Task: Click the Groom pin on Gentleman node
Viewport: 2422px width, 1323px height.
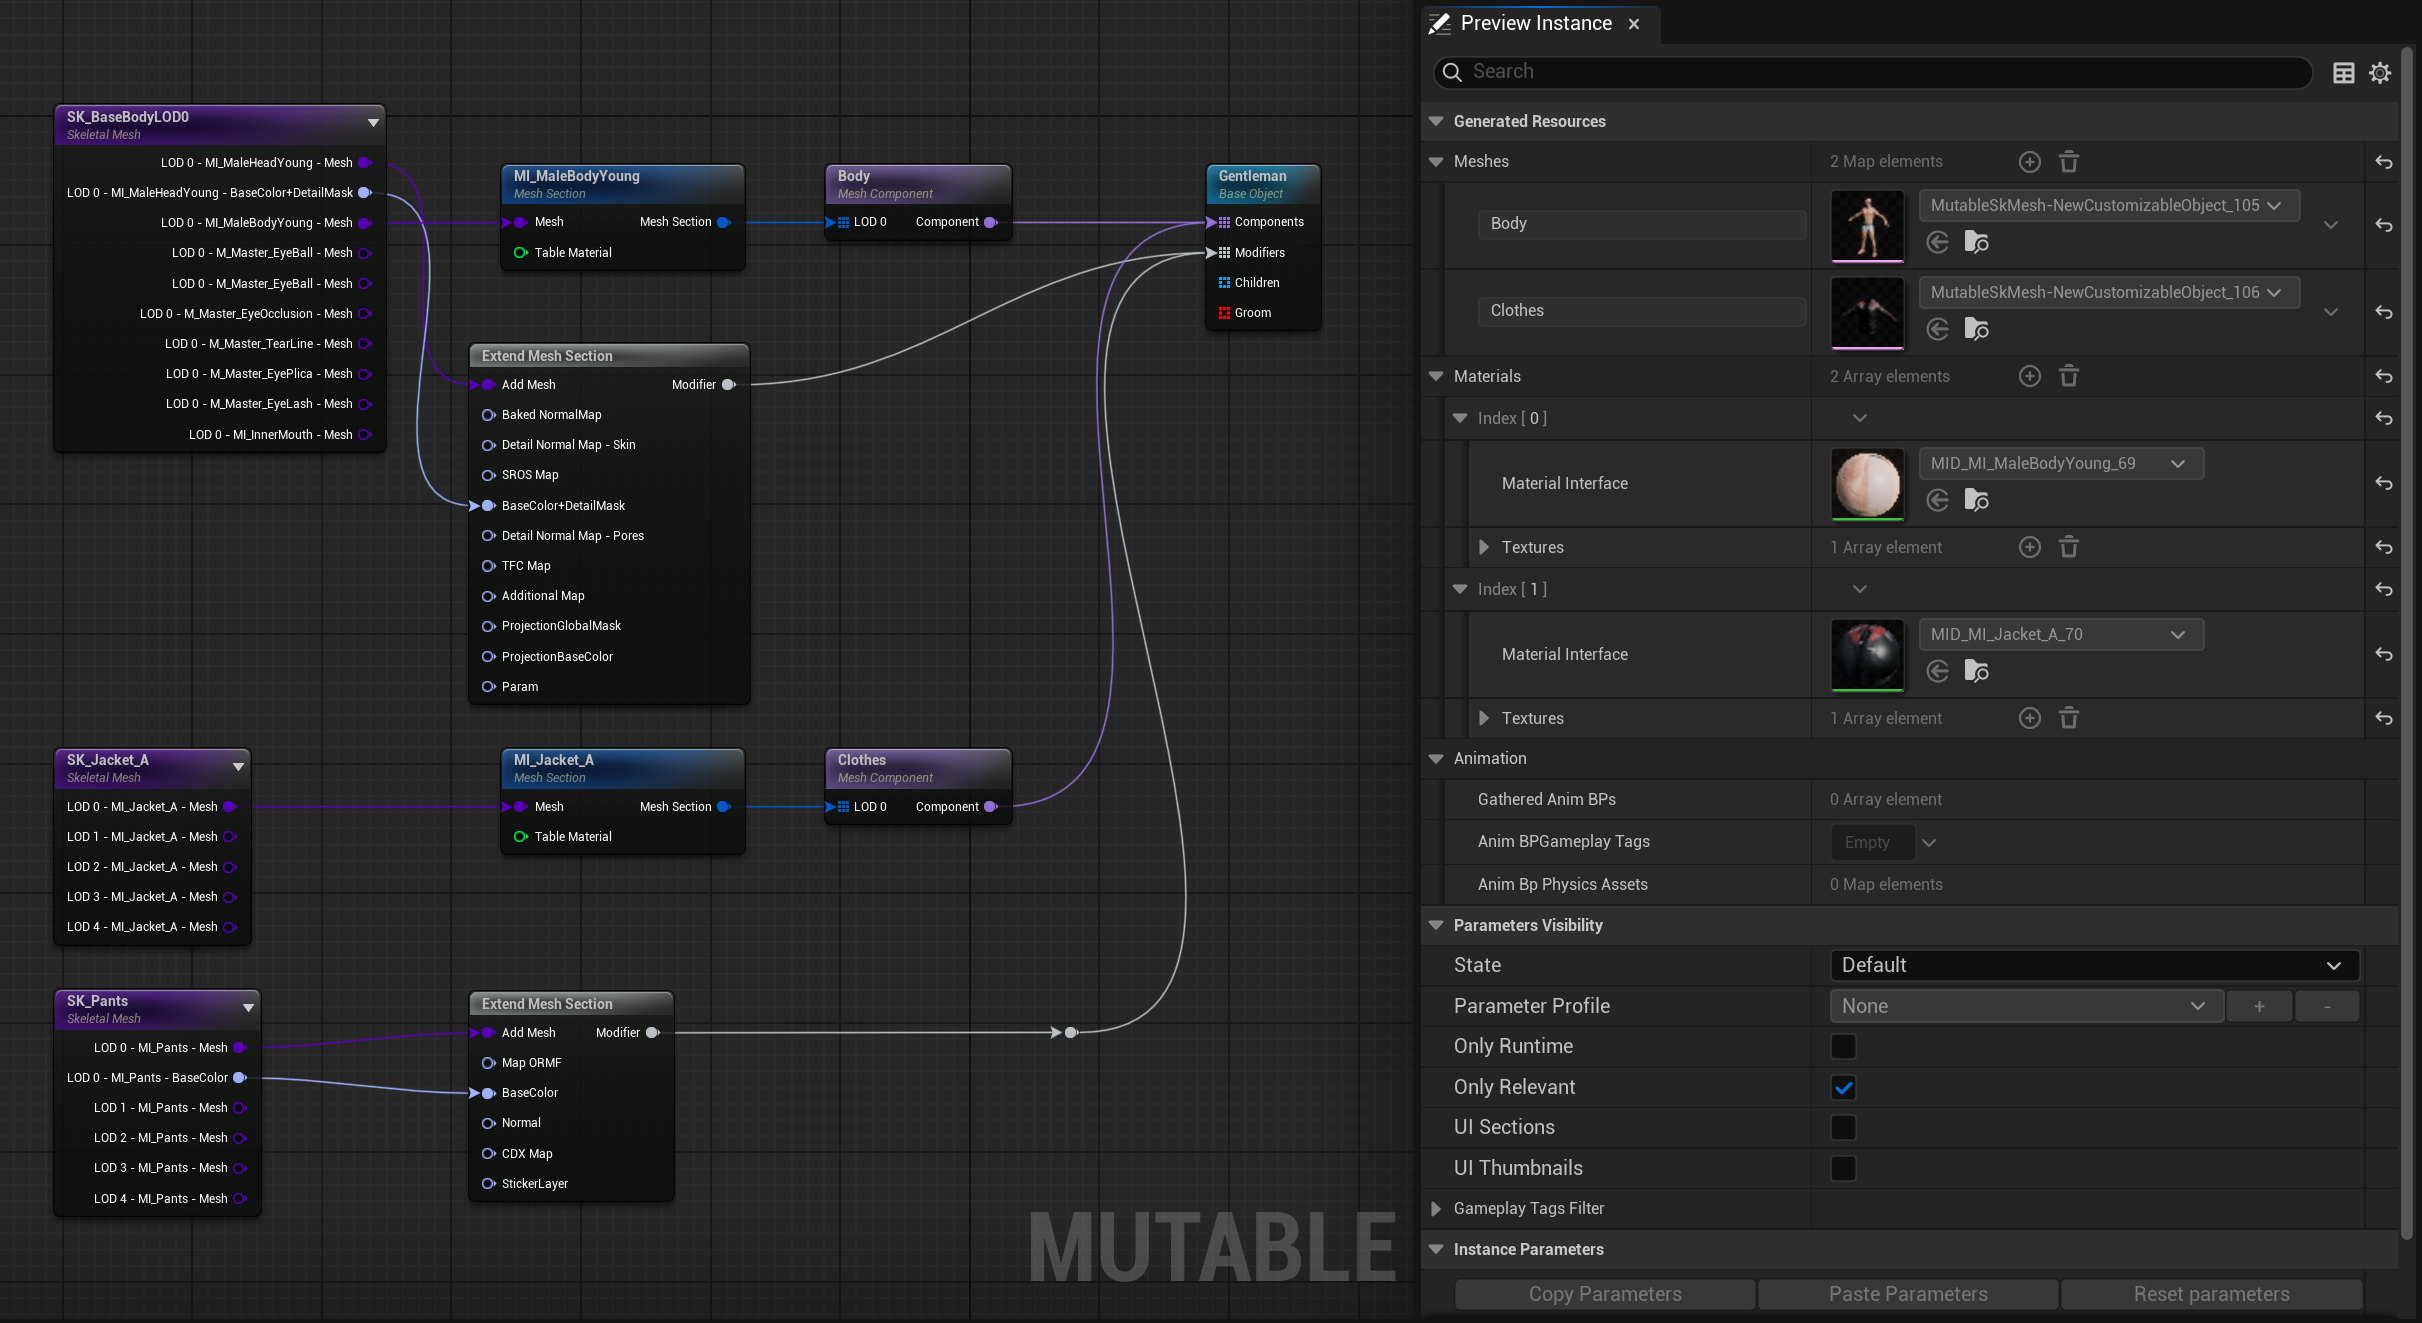Action: (x=1224, y=313)
